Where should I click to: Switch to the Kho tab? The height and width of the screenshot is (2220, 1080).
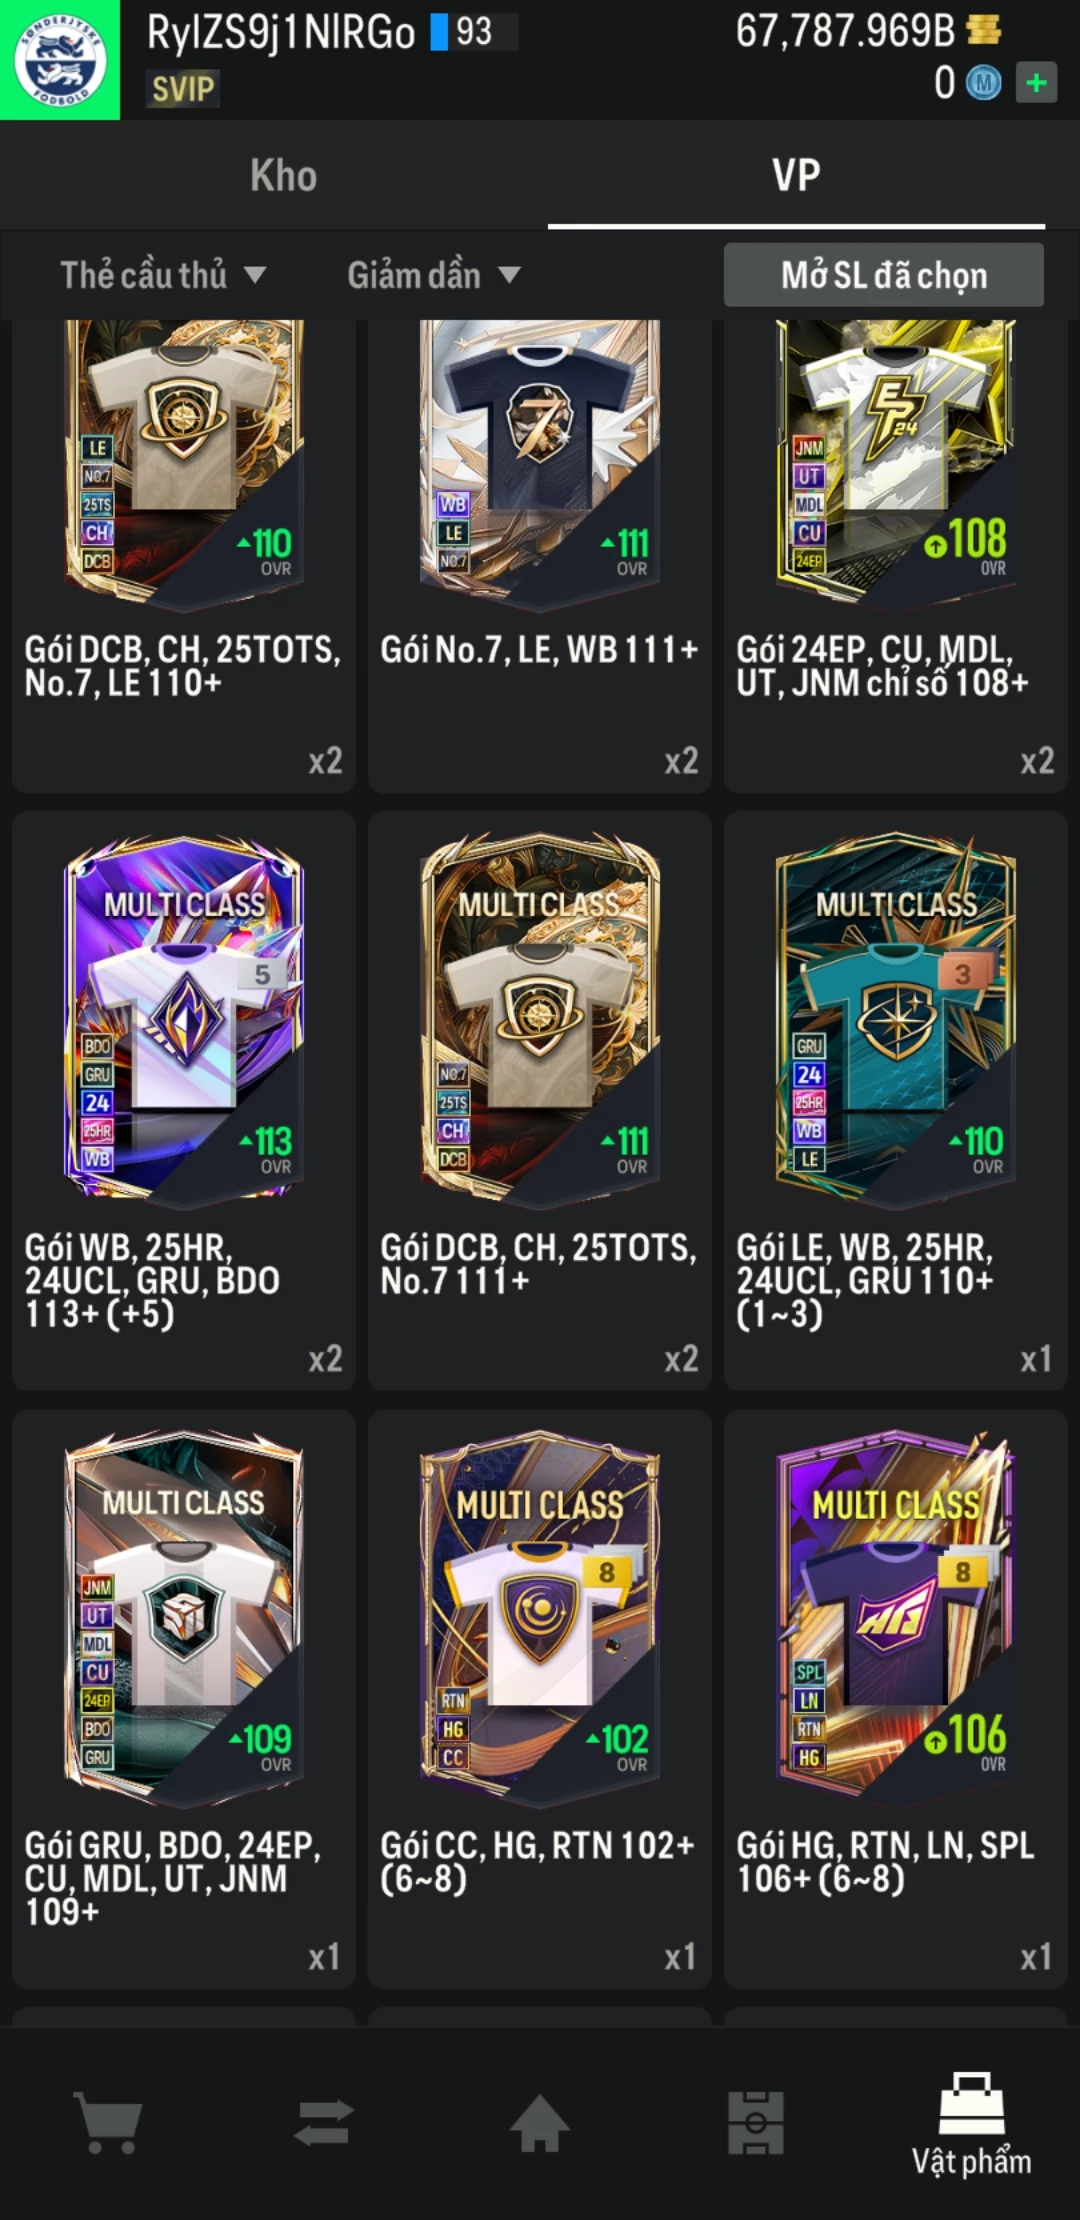(x=284, y=175)
